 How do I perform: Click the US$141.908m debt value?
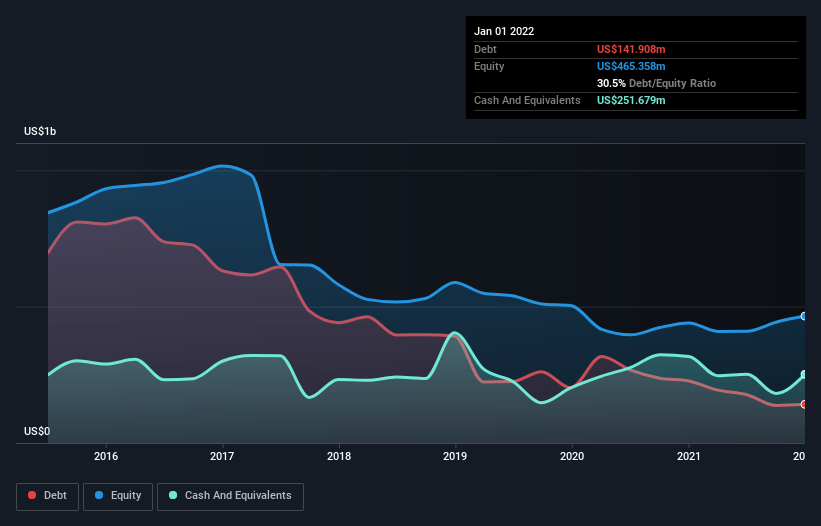[x=631, y=49]
